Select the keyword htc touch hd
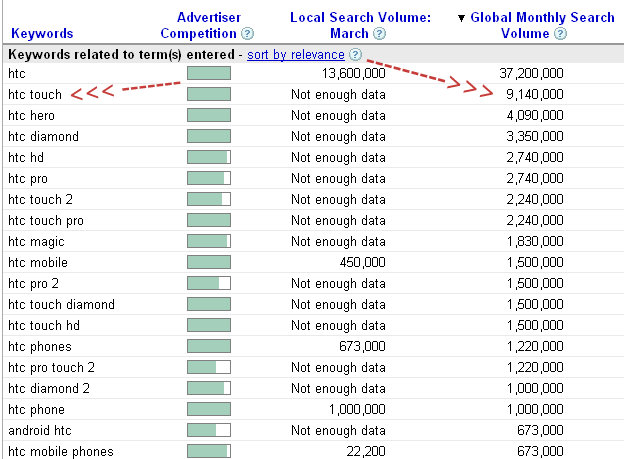624x459 pixels. 44,326
